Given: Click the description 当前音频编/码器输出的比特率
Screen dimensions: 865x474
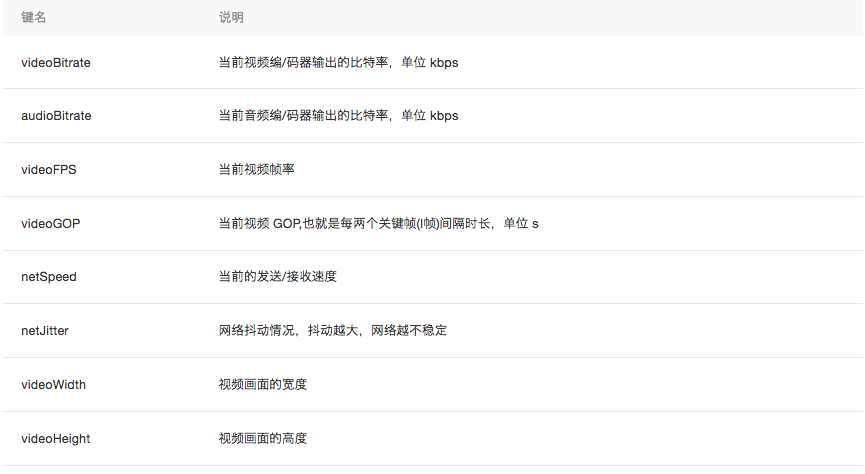Looking at the screenshot, I should click(338, 116).
